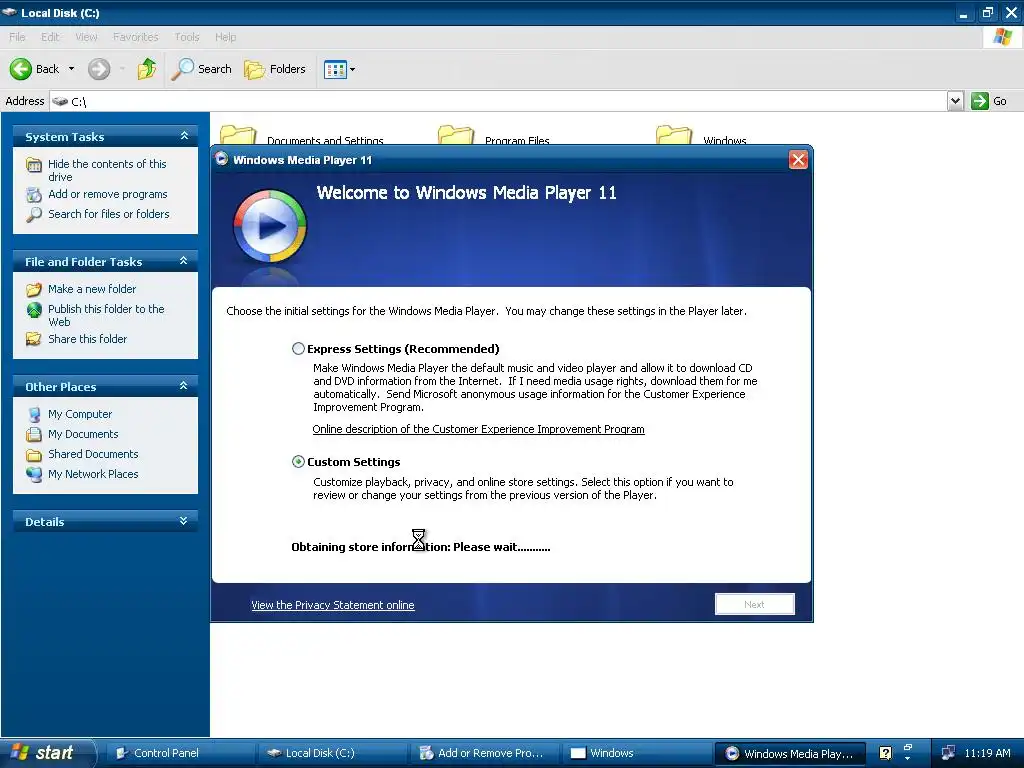Click the Up folder icon in toolbar
Viewport: 1024px width, 768px height.
pyautogui.click(x=147, y=69)
